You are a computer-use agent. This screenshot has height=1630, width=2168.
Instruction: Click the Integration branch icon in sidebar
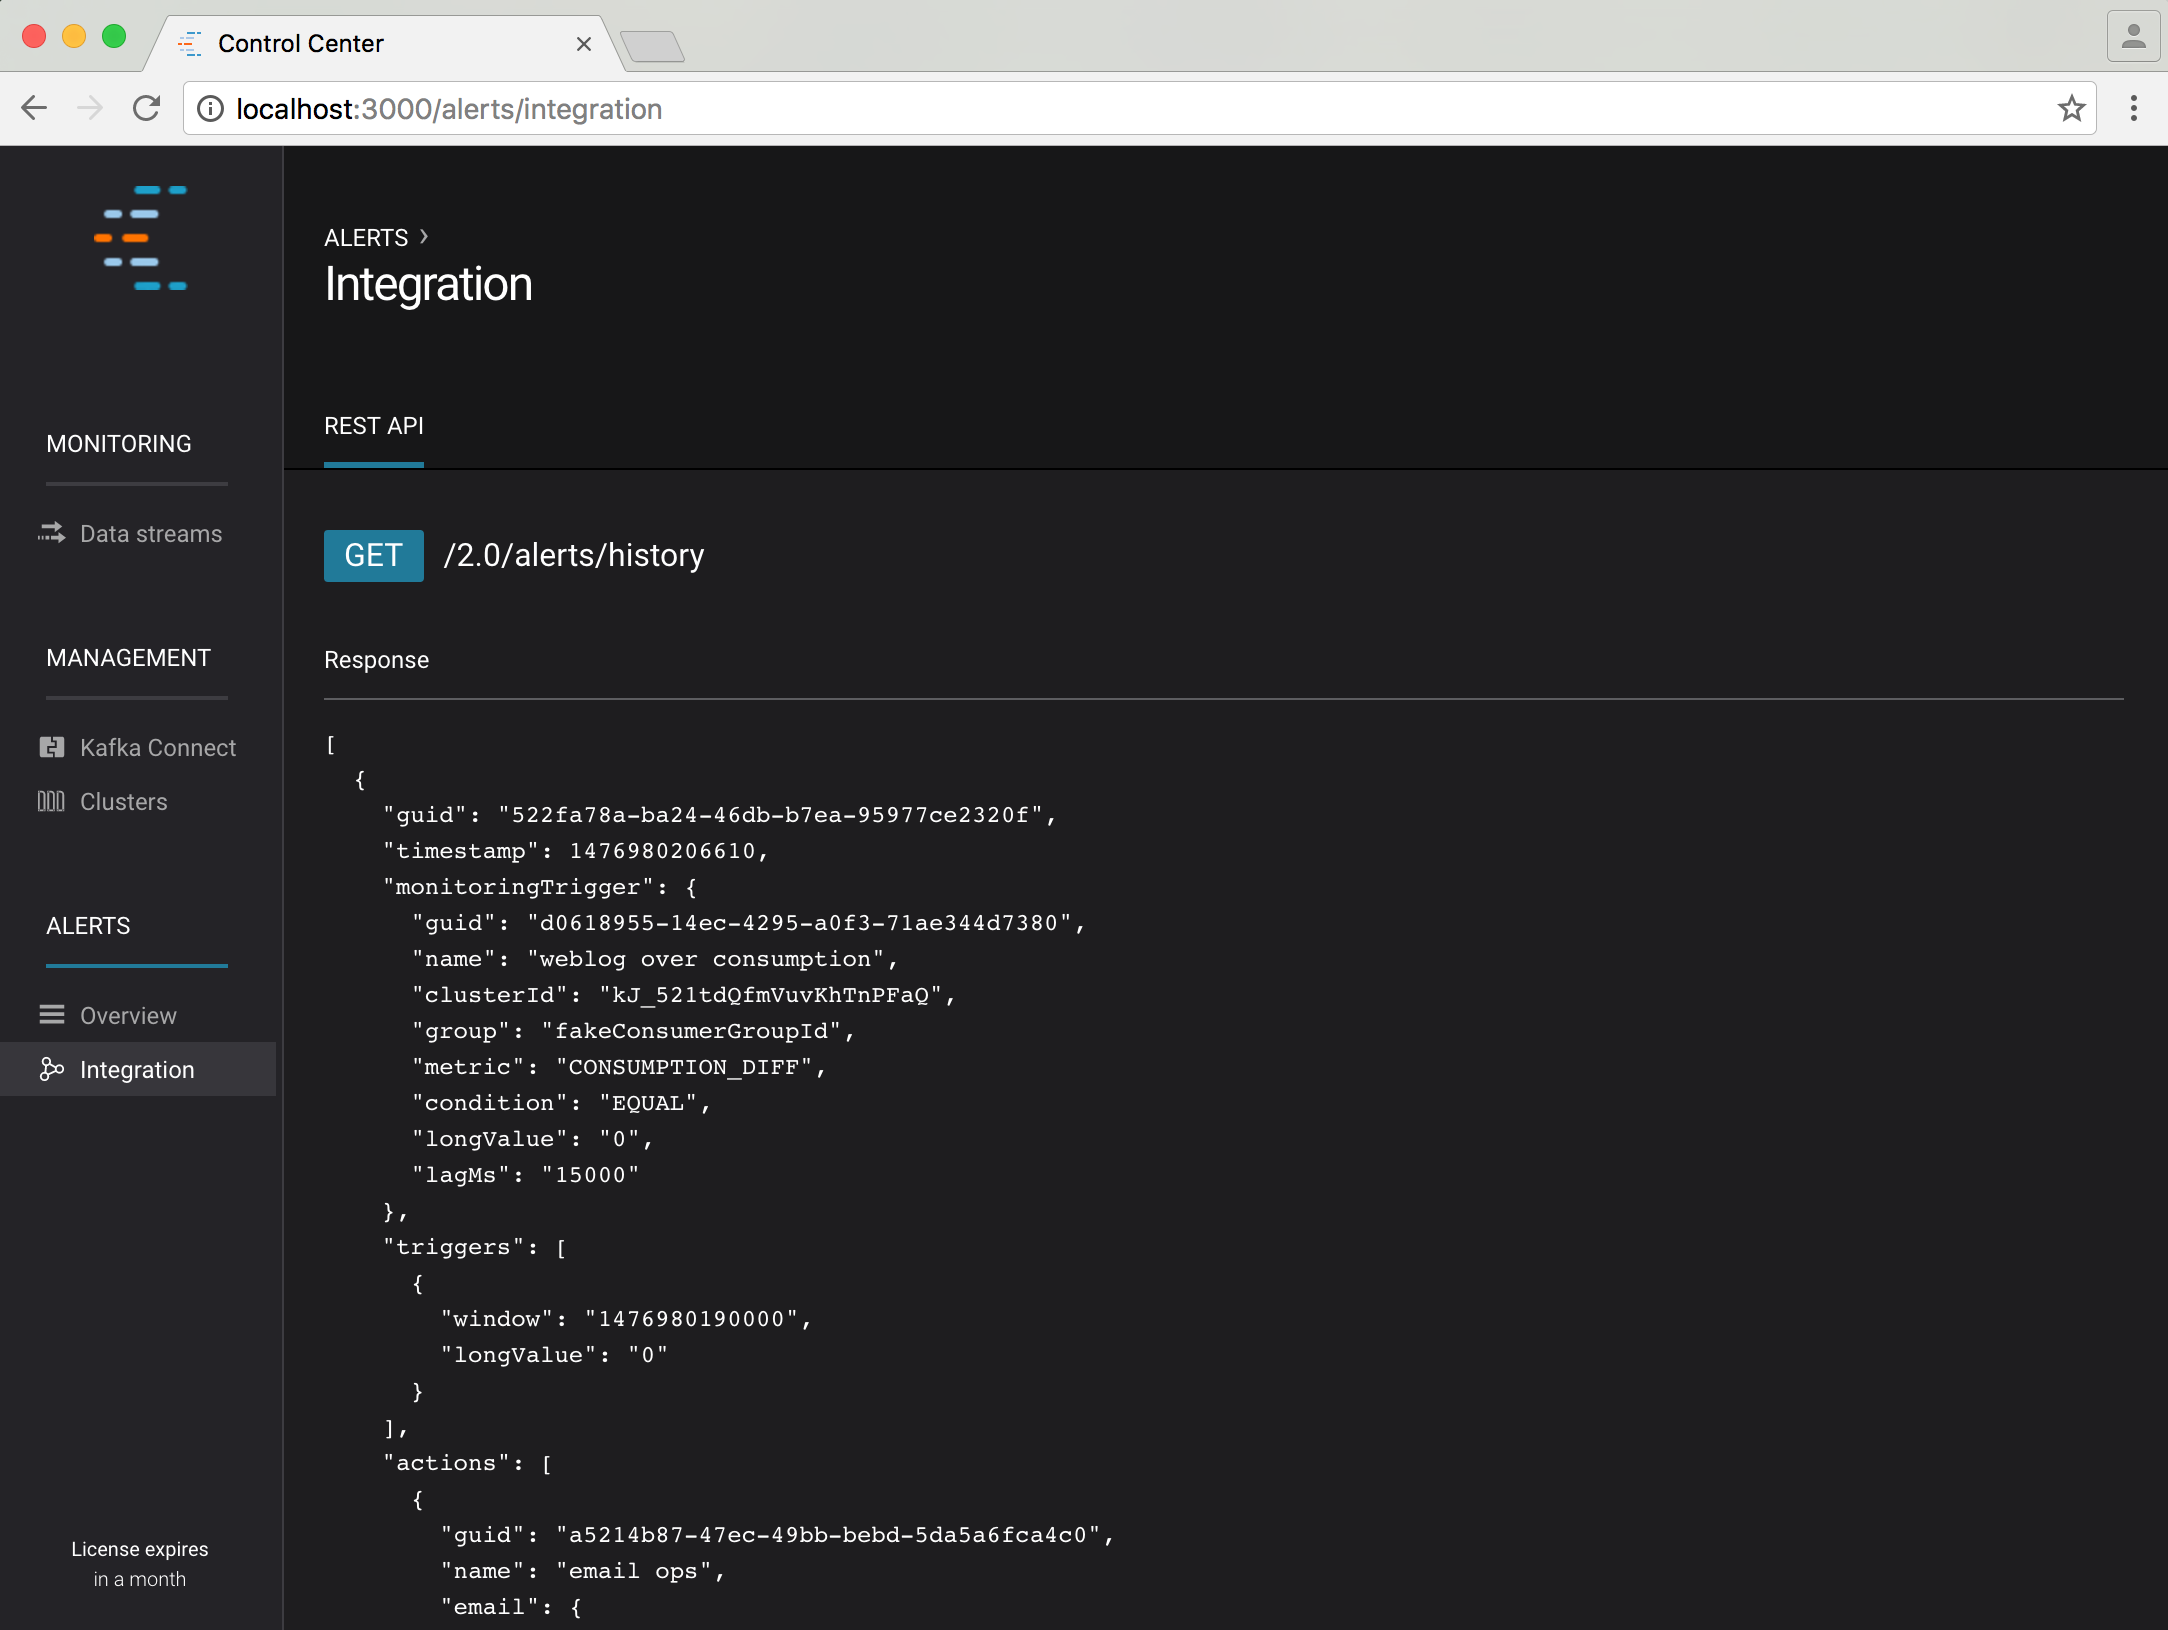click(x=51, y=1069)
